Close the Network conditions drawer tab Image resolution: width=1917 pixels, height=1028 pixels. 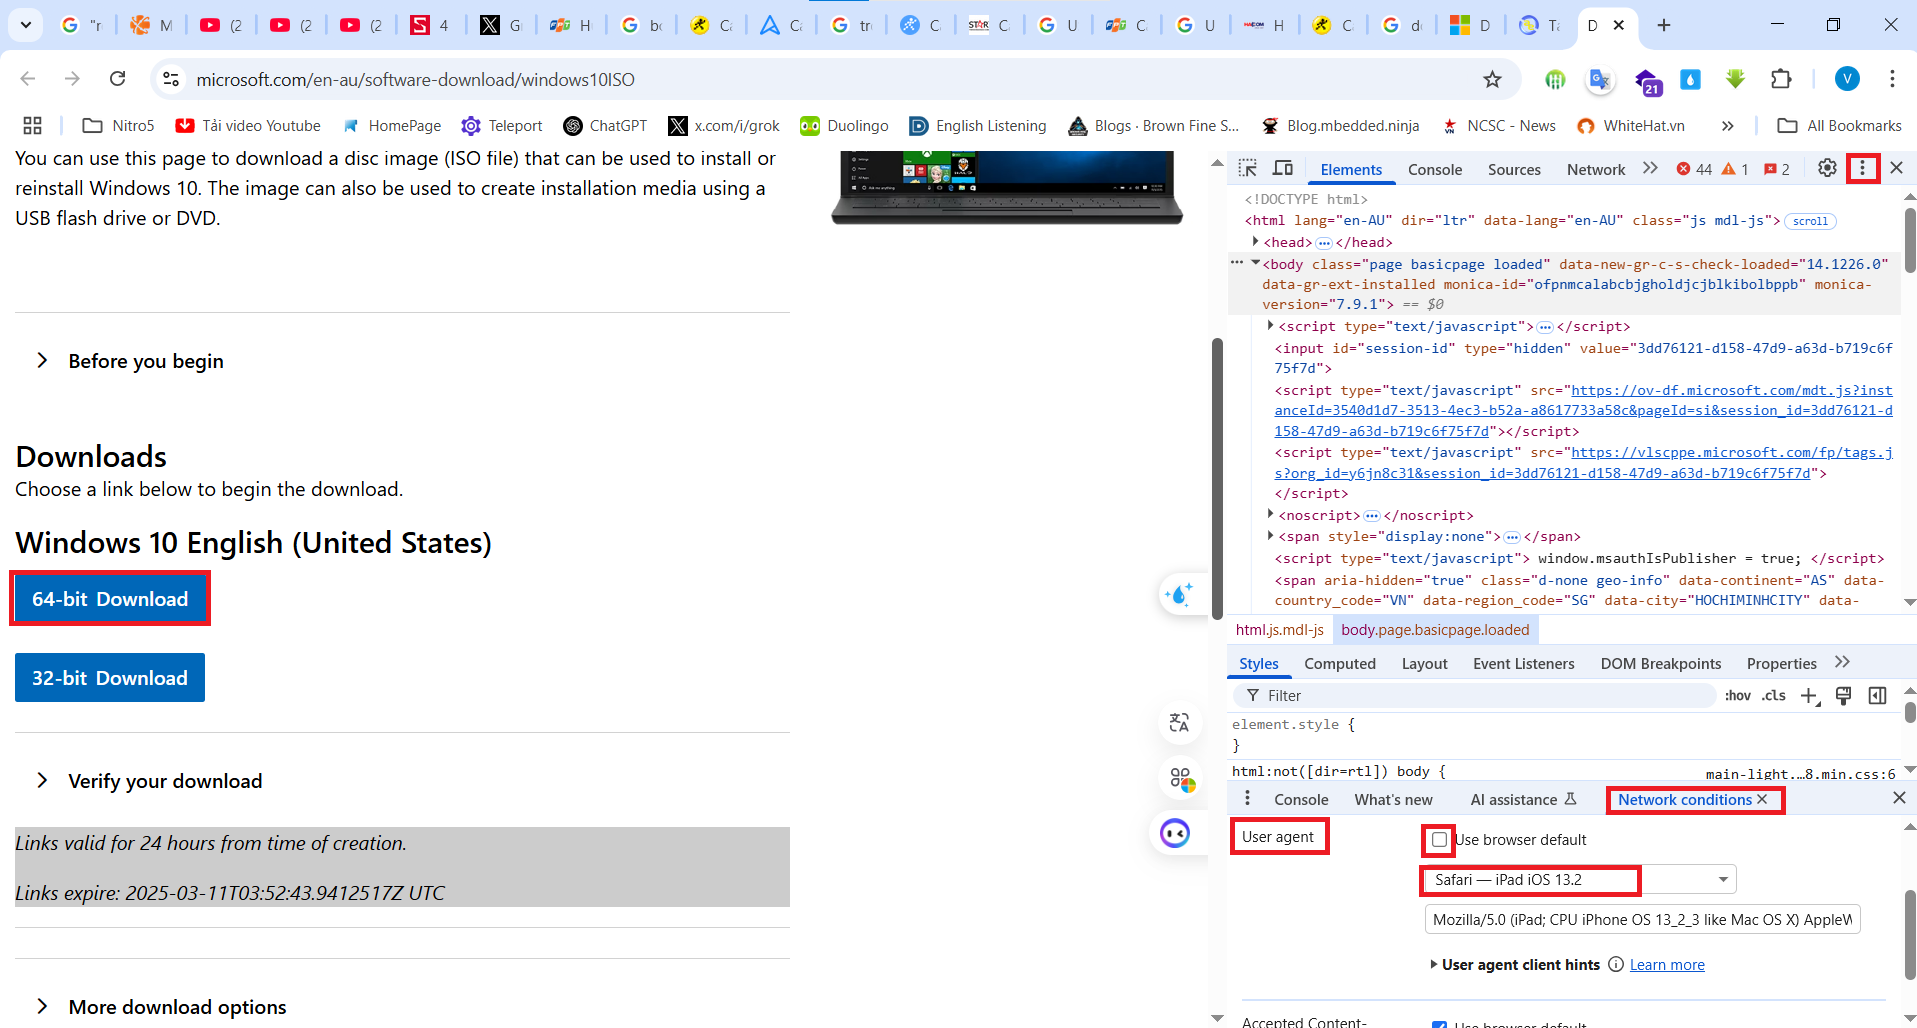[1762, 799]
